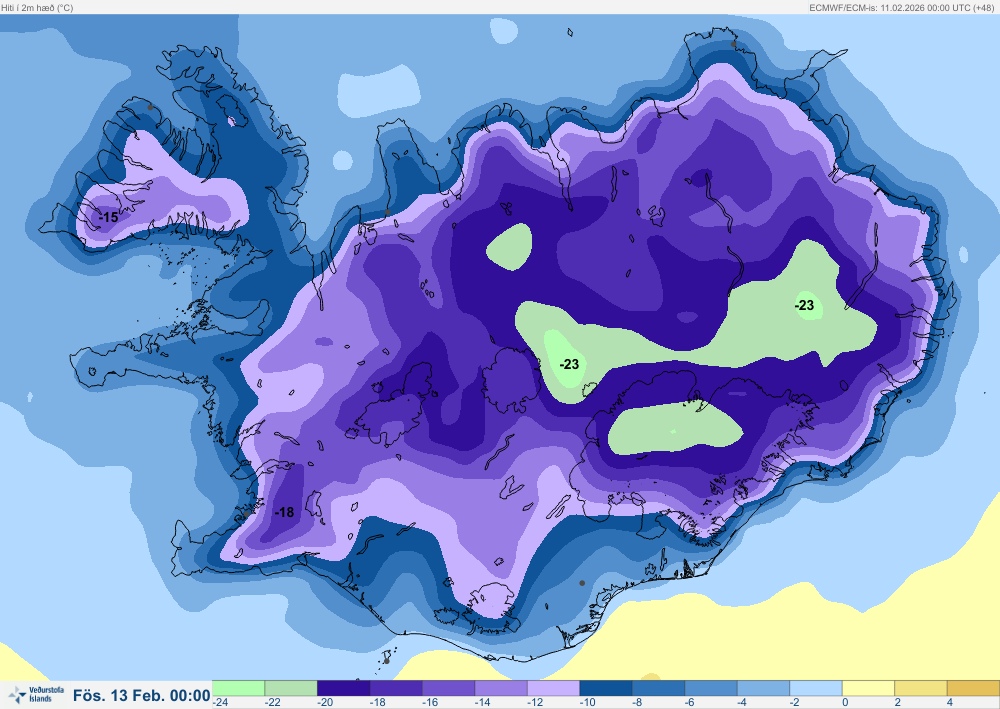Click the '0' legend scale value

(845, 703)
